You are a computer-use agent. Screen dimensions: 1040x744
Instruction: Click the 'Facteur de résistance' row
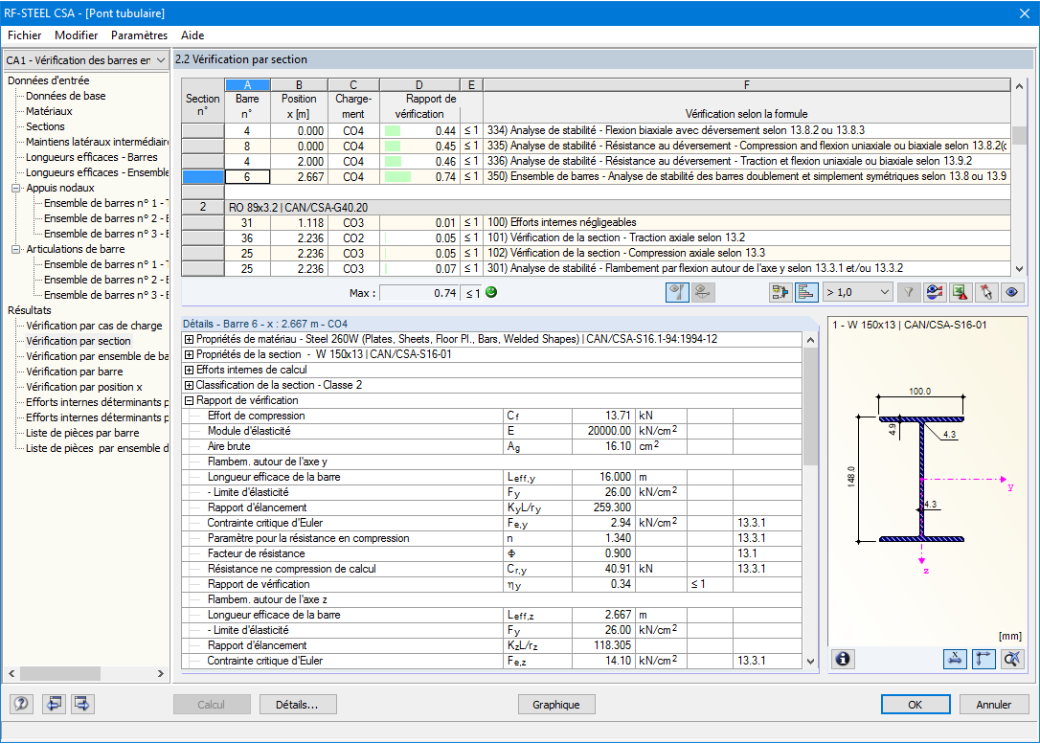click(x=491, y=554)
